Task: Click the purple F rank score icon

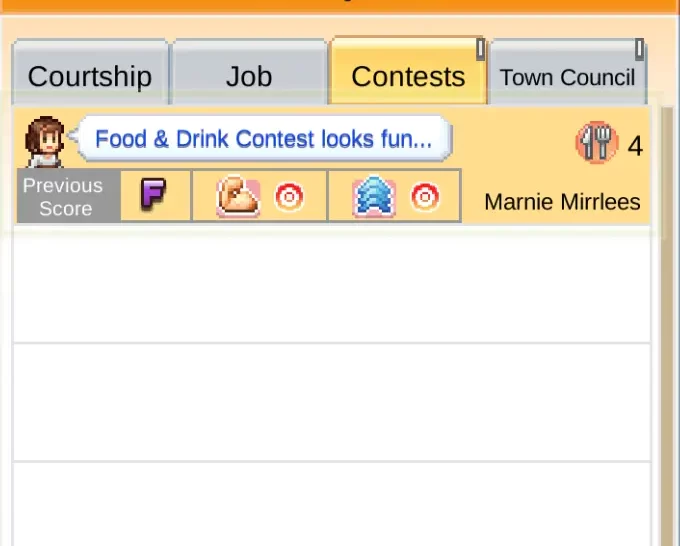Action: tap(154, 196)
